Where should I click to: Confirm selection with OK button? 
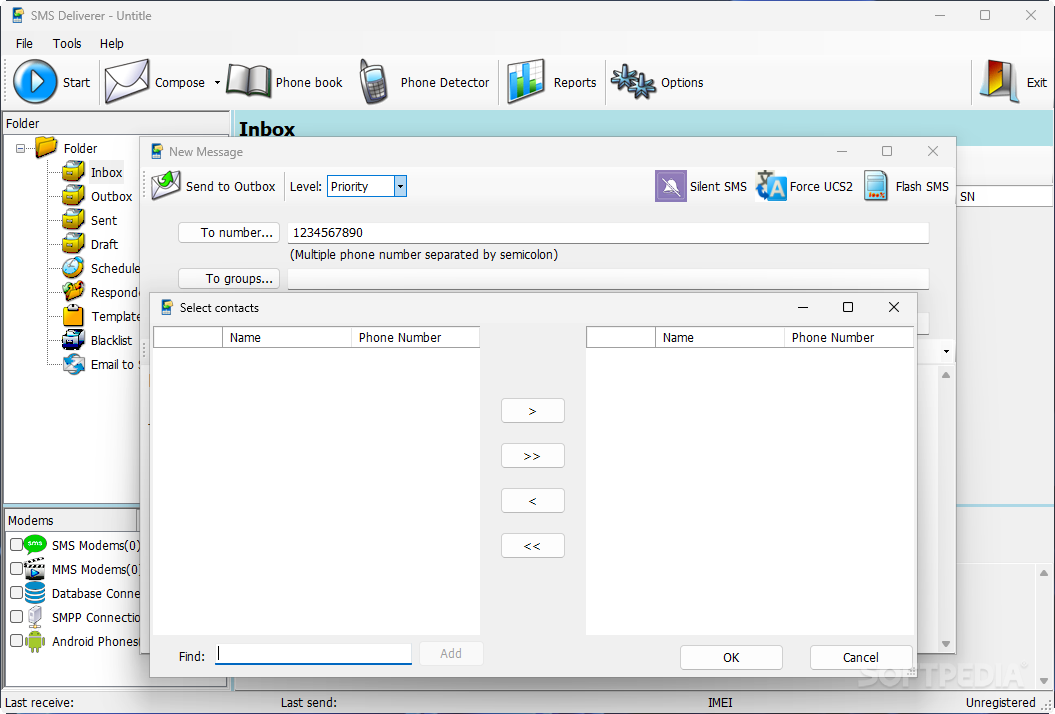[x=731, y=657]
